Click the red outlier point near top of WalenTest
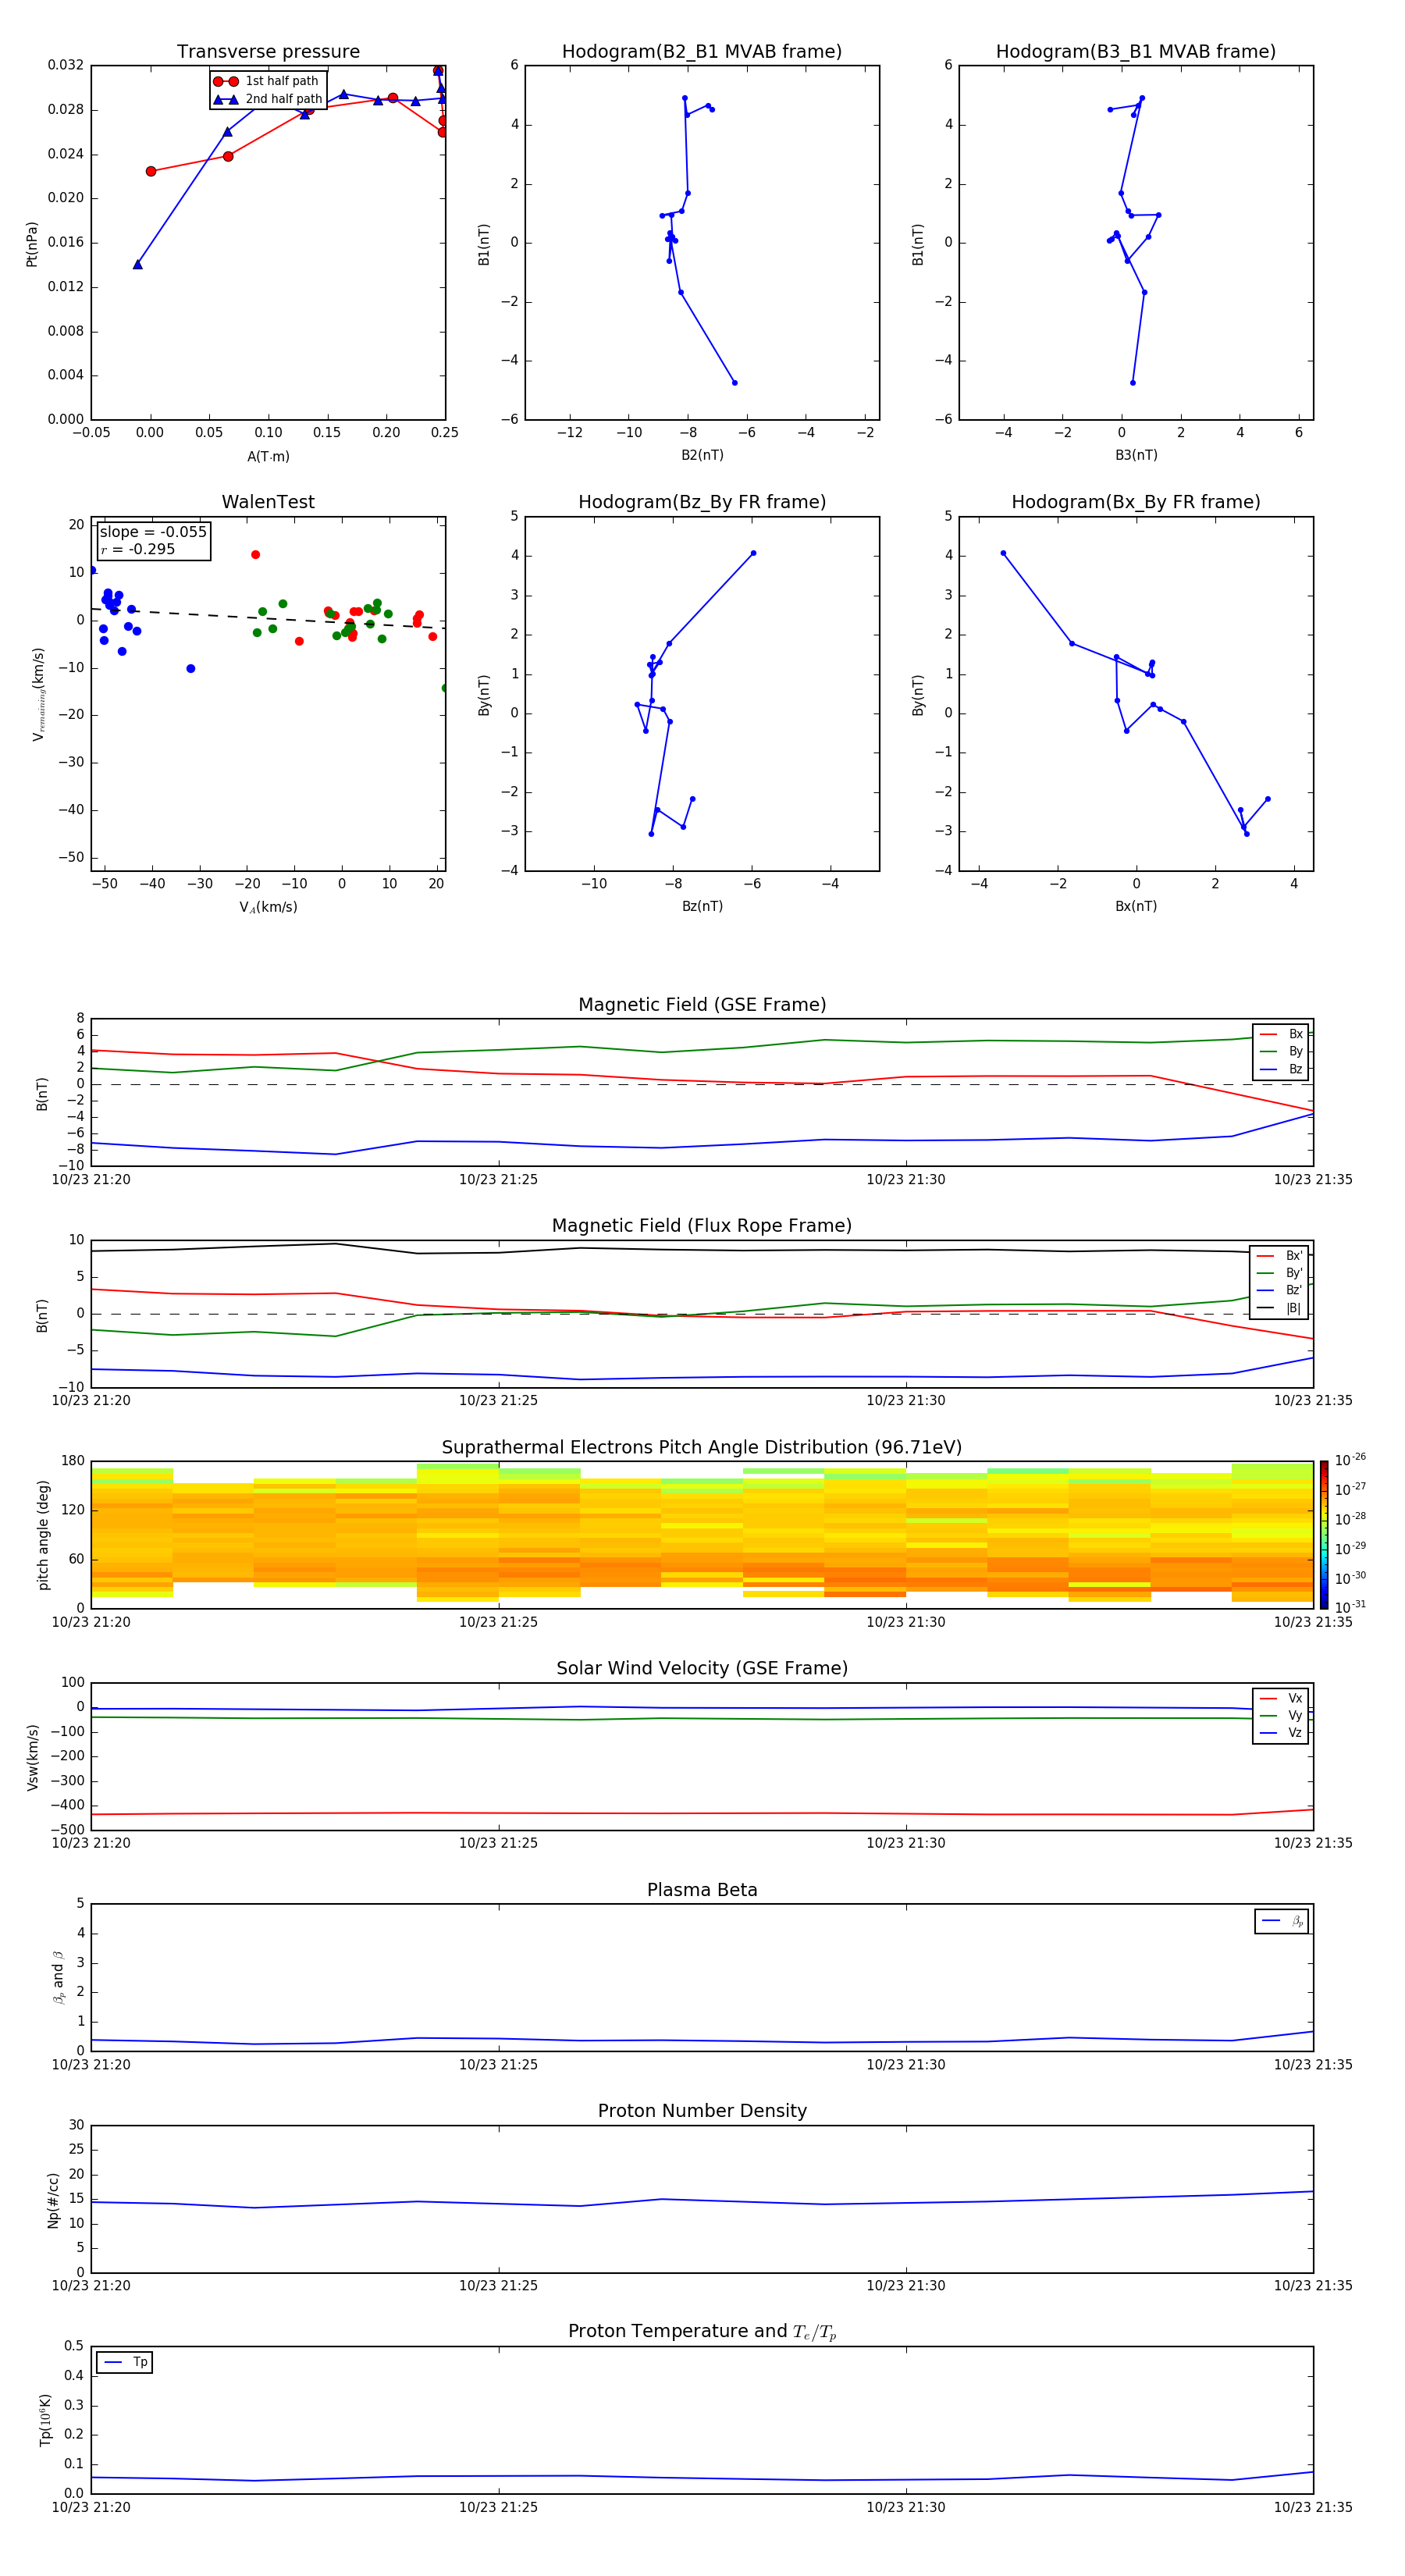 [x=255, y=554]
